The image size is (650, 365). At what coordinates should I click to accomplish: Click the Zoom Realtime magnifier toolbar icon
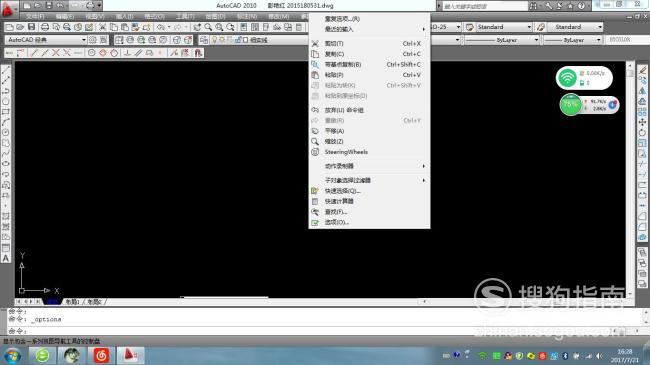[x=208, y=27]
